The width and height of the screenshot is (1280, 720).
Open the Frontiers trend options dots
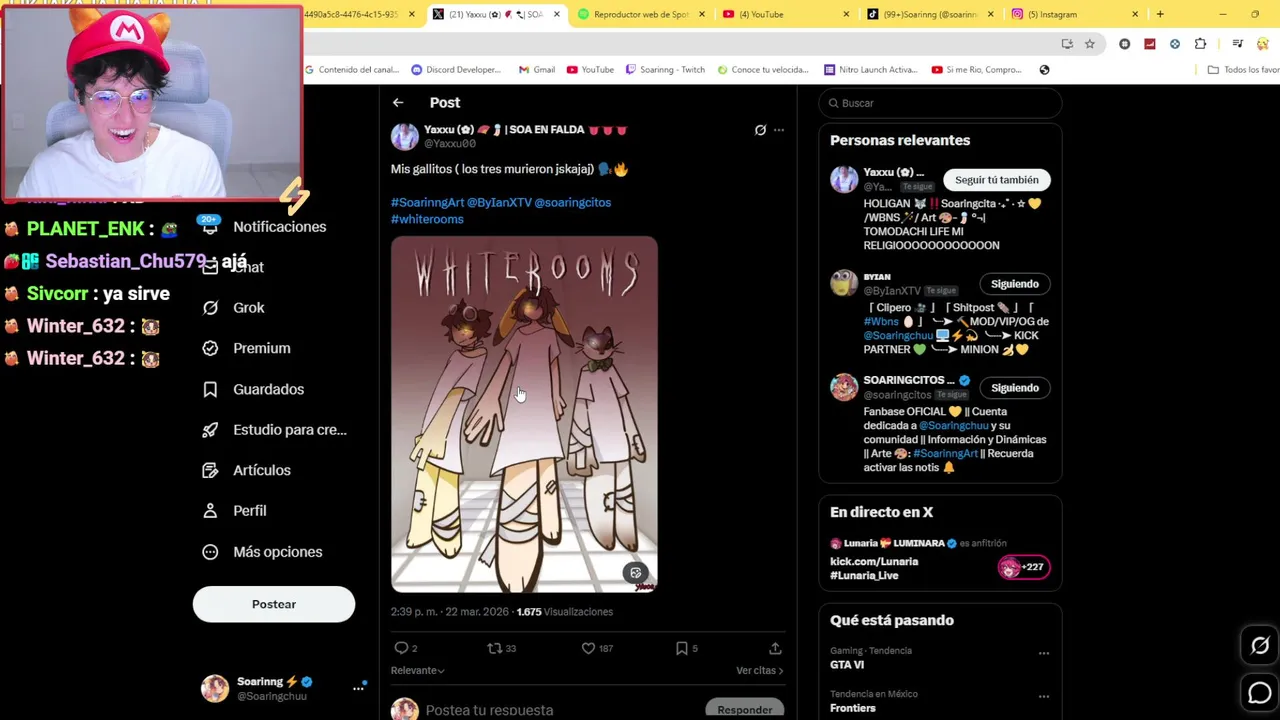point(1044,696)
